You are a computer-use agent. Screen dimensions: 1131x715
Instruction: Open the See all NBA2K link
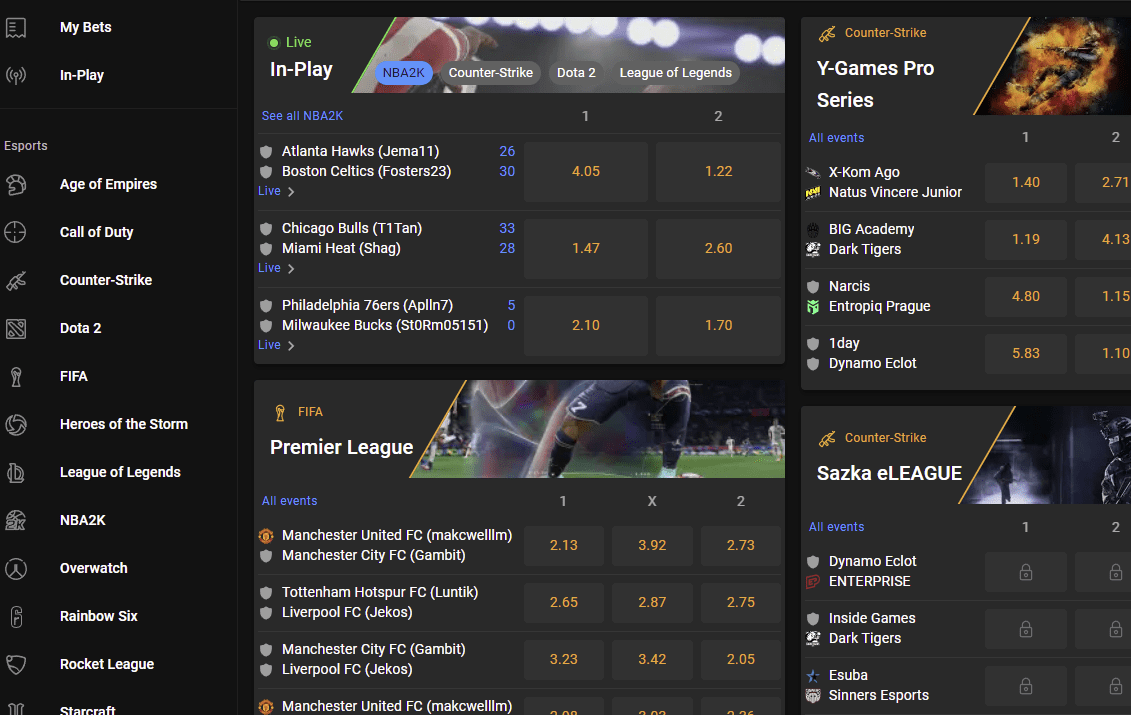click(x=302, y=116)
